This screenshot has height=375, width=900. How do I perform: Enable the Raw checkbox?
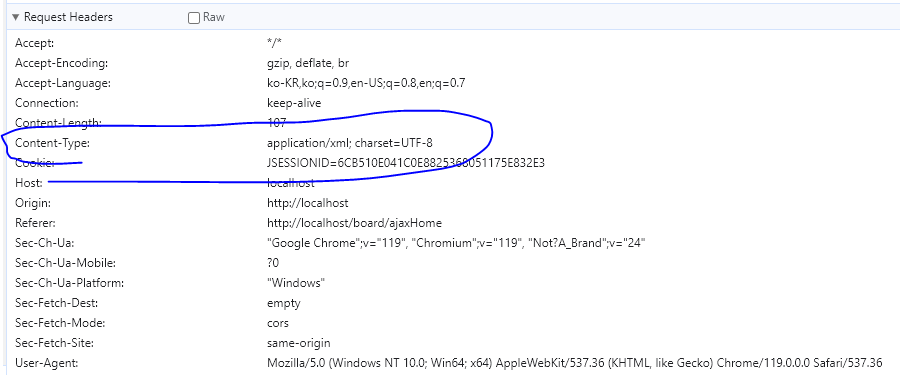(194, 18)
